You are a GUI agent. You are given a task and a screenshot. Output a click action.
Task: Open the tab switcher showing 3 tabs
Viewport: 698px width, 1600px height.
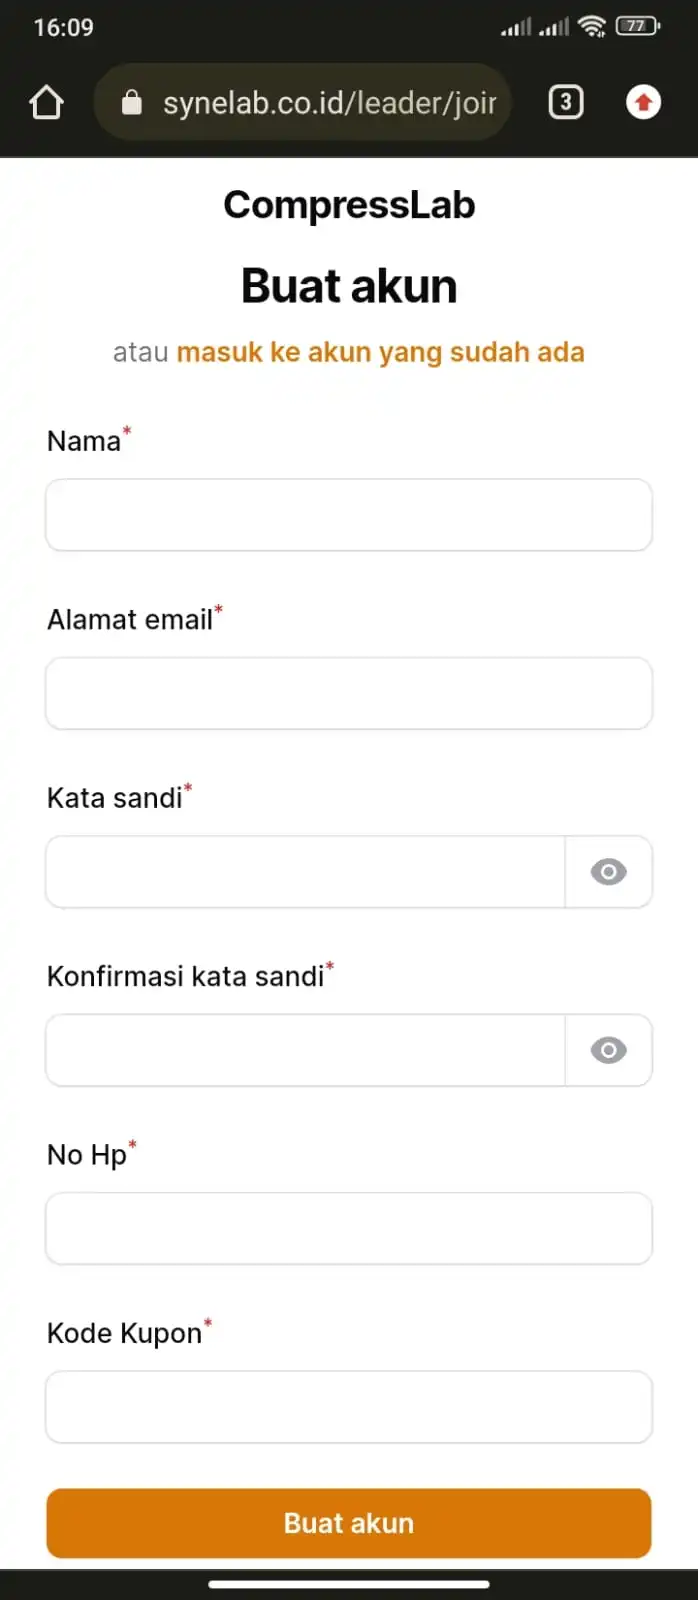point(565,102)
